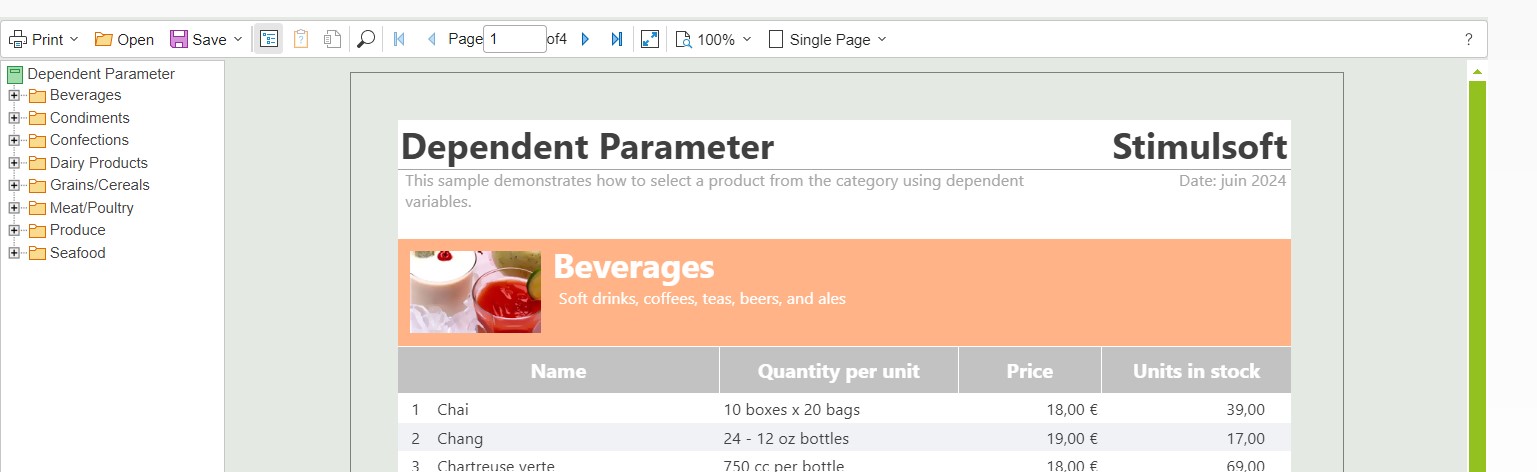This screenshot has height=472, width=1537.
Task: Click the green vertical scrollbar
Action: 1476,276
